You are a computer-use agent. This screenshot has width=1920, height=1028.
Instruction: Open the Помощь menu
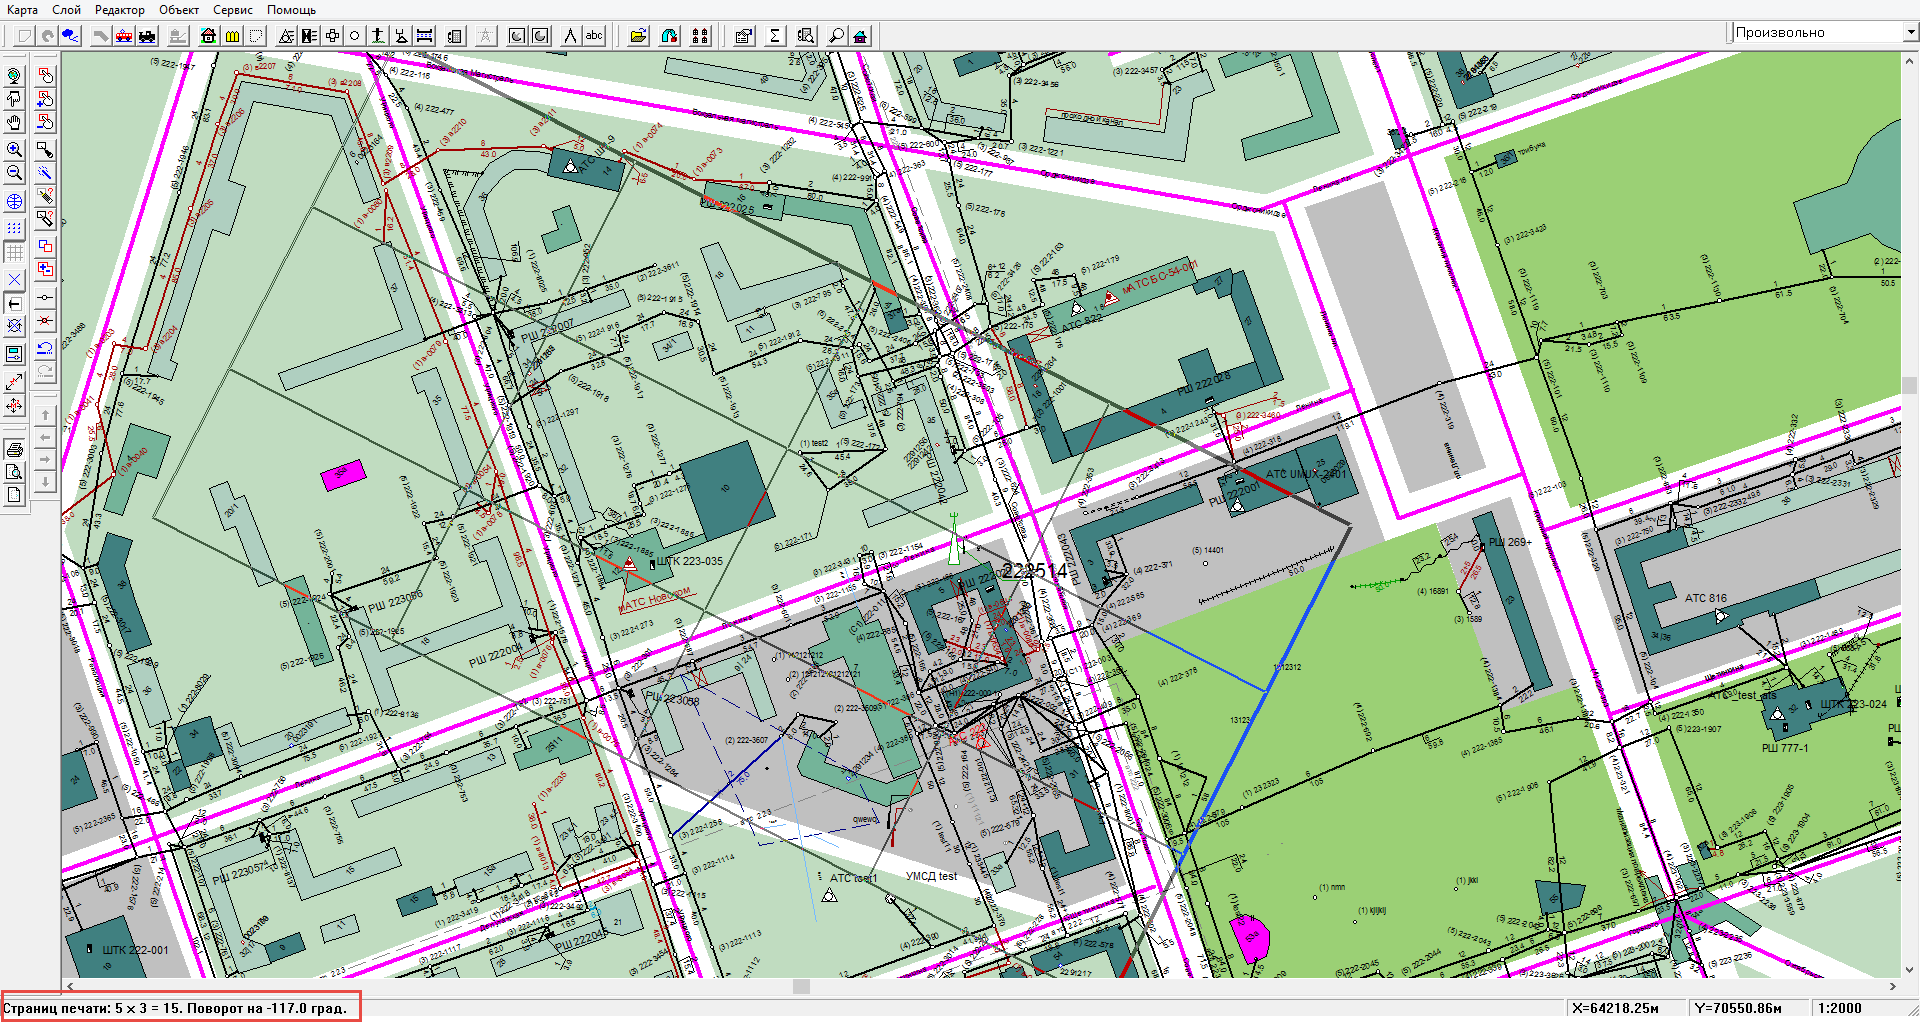(291, 9)
